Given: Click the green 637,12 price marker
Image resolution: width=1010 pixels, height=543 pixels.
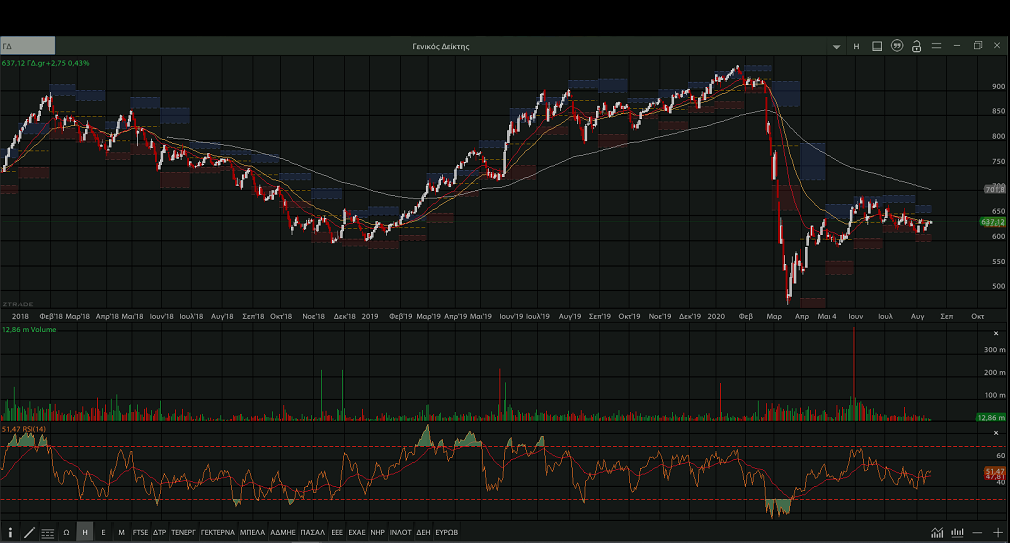Looking at the screenshot, I should 992,222.
